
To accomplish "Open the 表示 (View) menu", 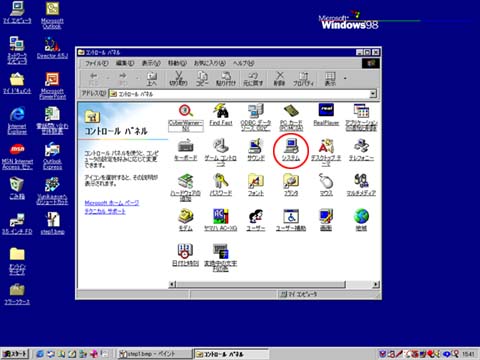I will click(x=151, y=63).
